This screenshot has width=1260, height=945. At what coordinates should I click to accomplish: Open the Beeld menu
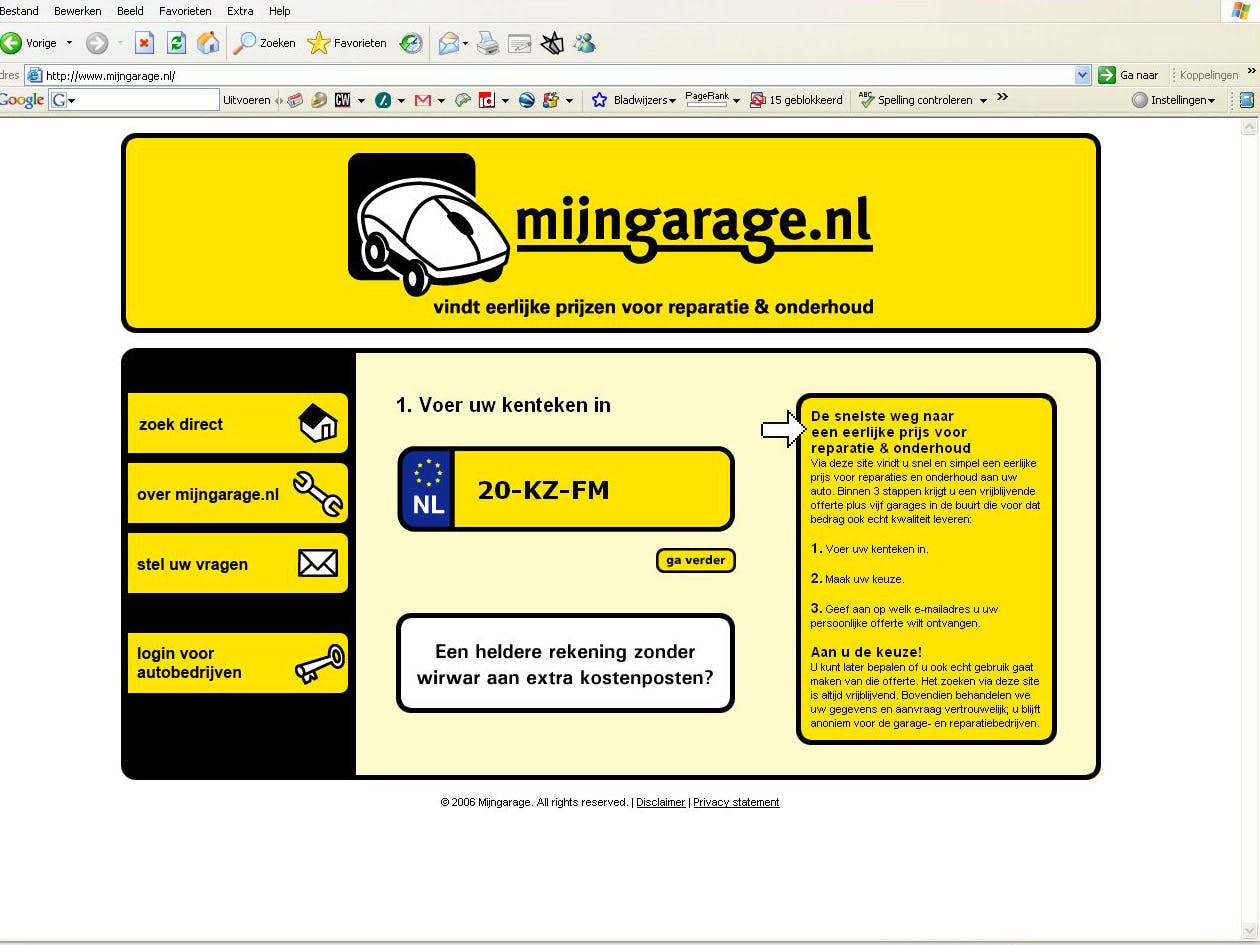[130, 11]
